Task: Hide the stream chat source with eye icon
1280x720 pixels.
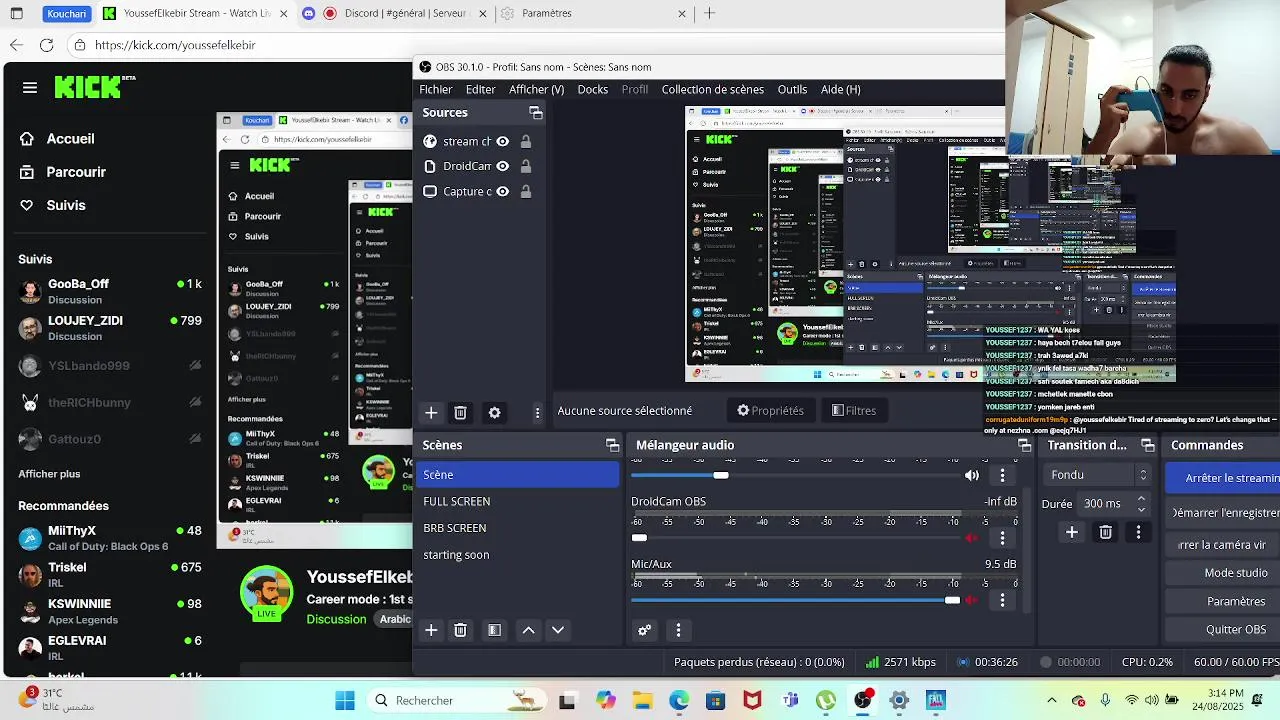Action: (x=502, y=141)
